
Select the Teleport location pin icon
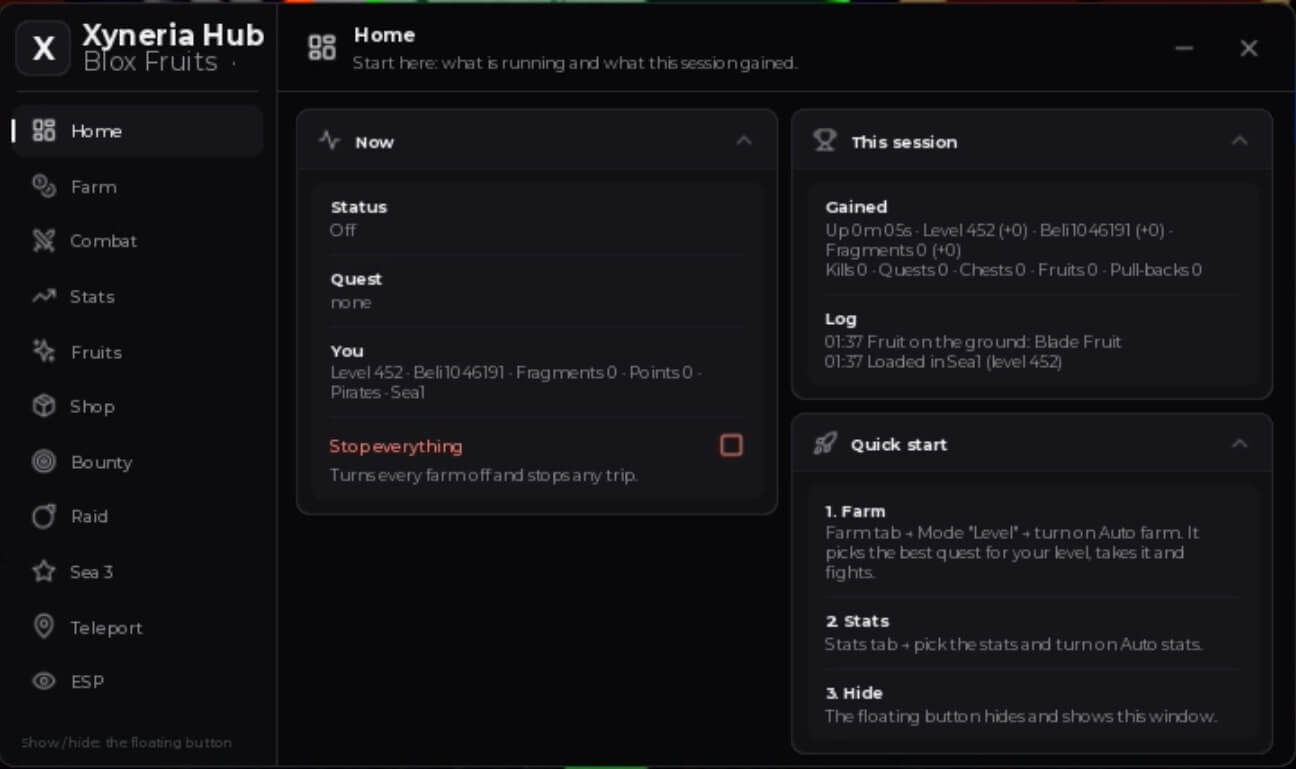tap(44, 627)
